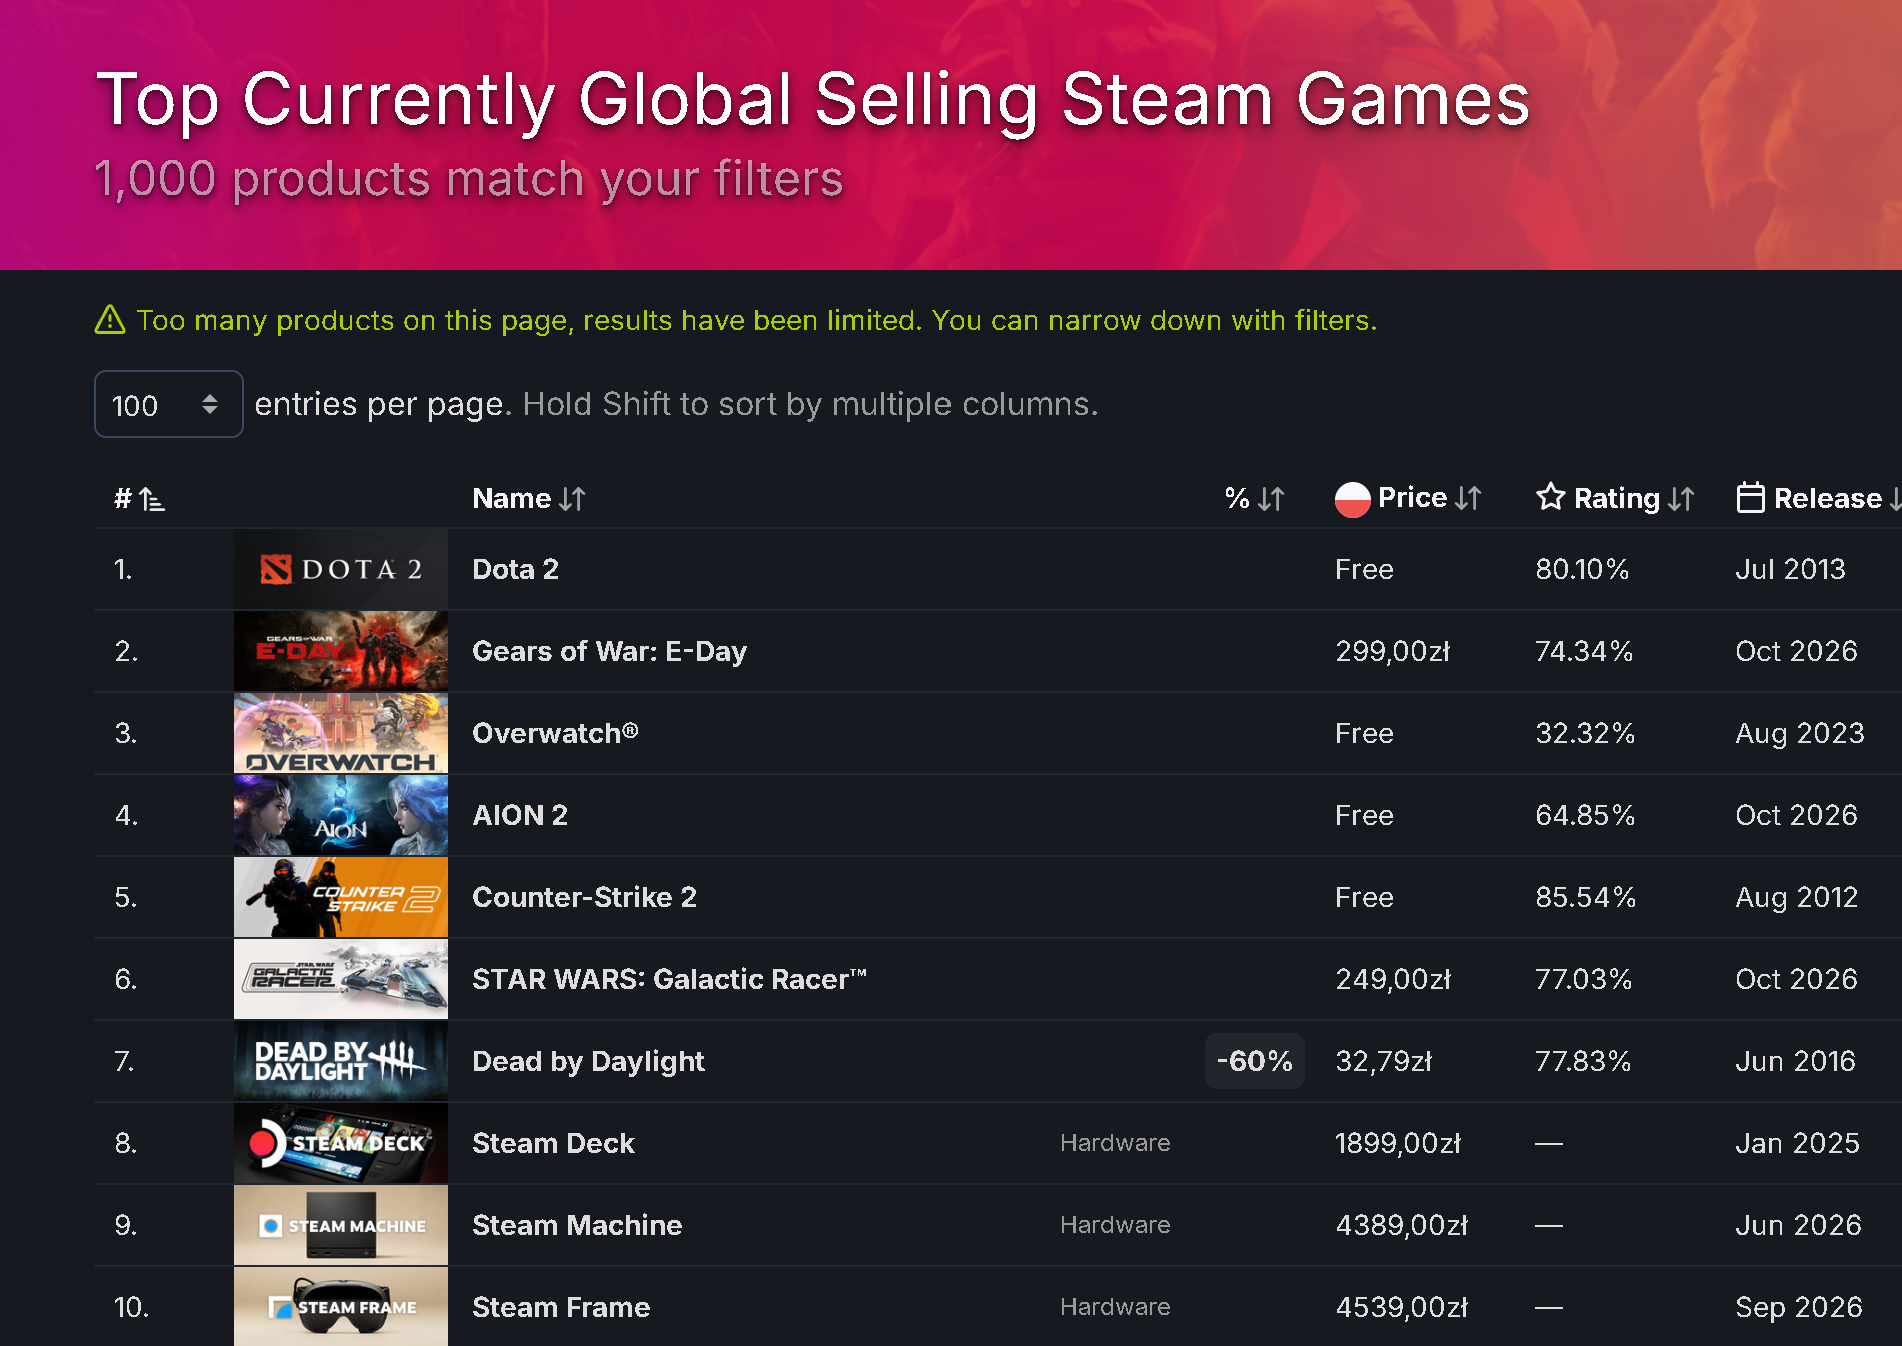Screen dimensions: 1902x1346
Task: Open the Steam Machine name link
Action: [x=577, y=1225]
